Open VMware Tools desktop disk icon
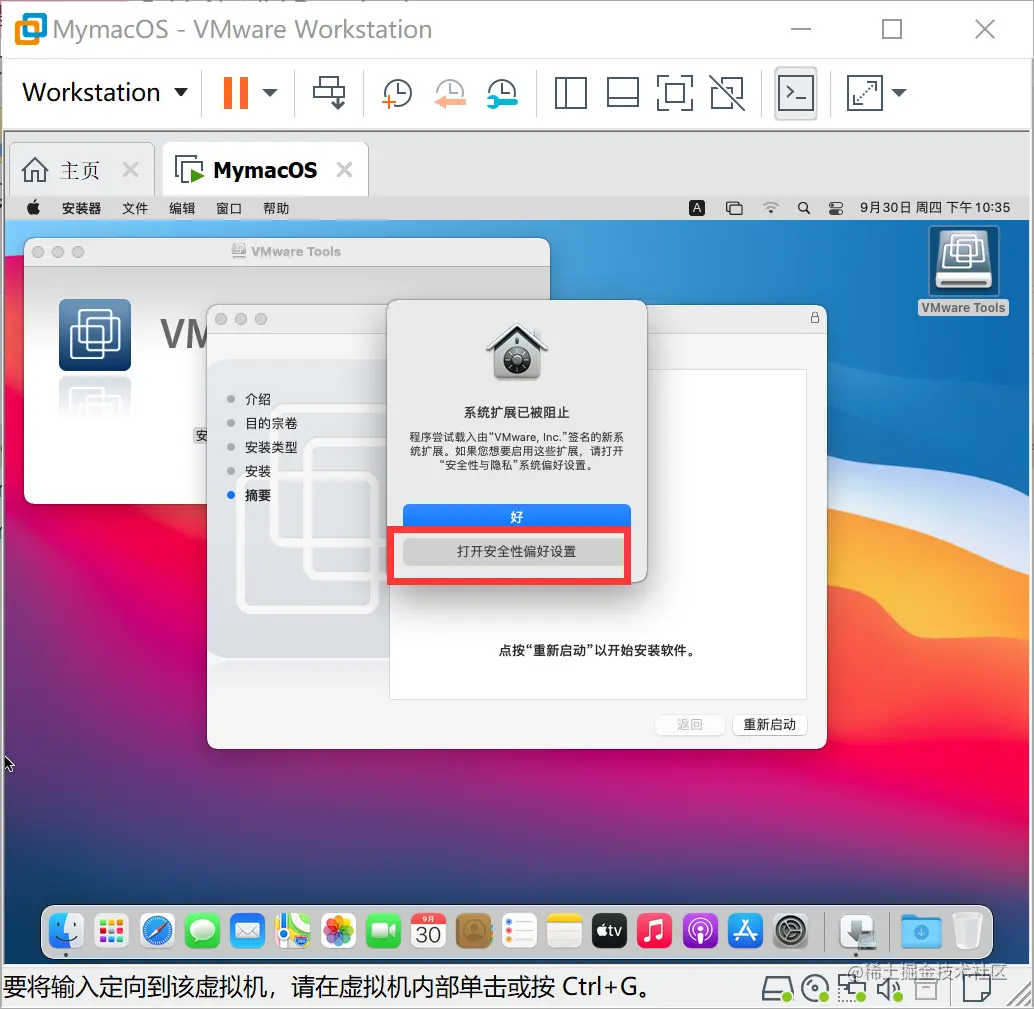1034x1009 pixels. click(963, 271)
